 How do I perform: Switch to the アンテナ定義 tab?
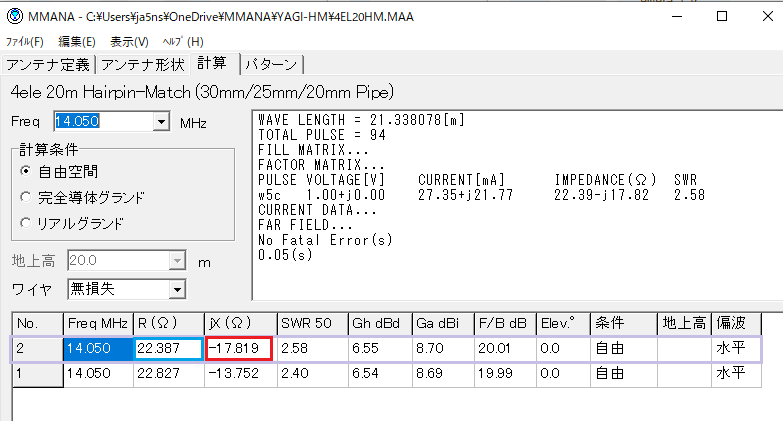[49, 65]
